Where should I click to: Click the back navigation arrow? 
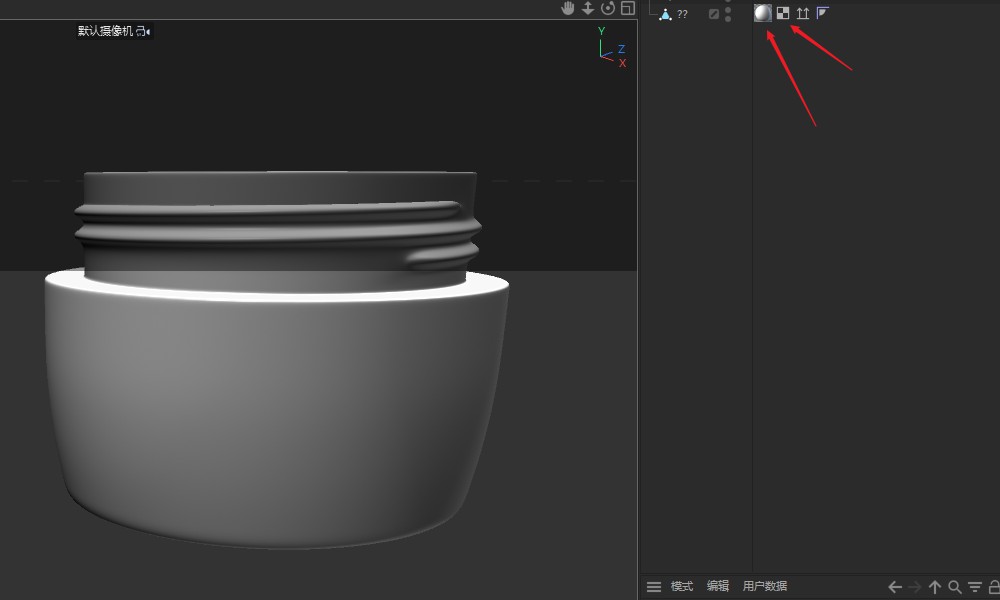click(895, 587)
